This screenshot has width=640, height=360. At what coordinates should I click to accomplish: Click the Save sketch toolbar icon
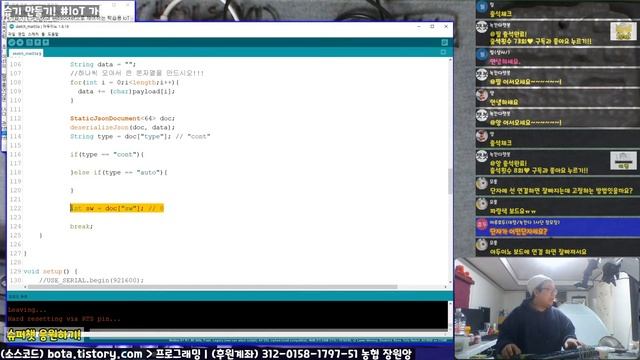click(x=46, y=42)
